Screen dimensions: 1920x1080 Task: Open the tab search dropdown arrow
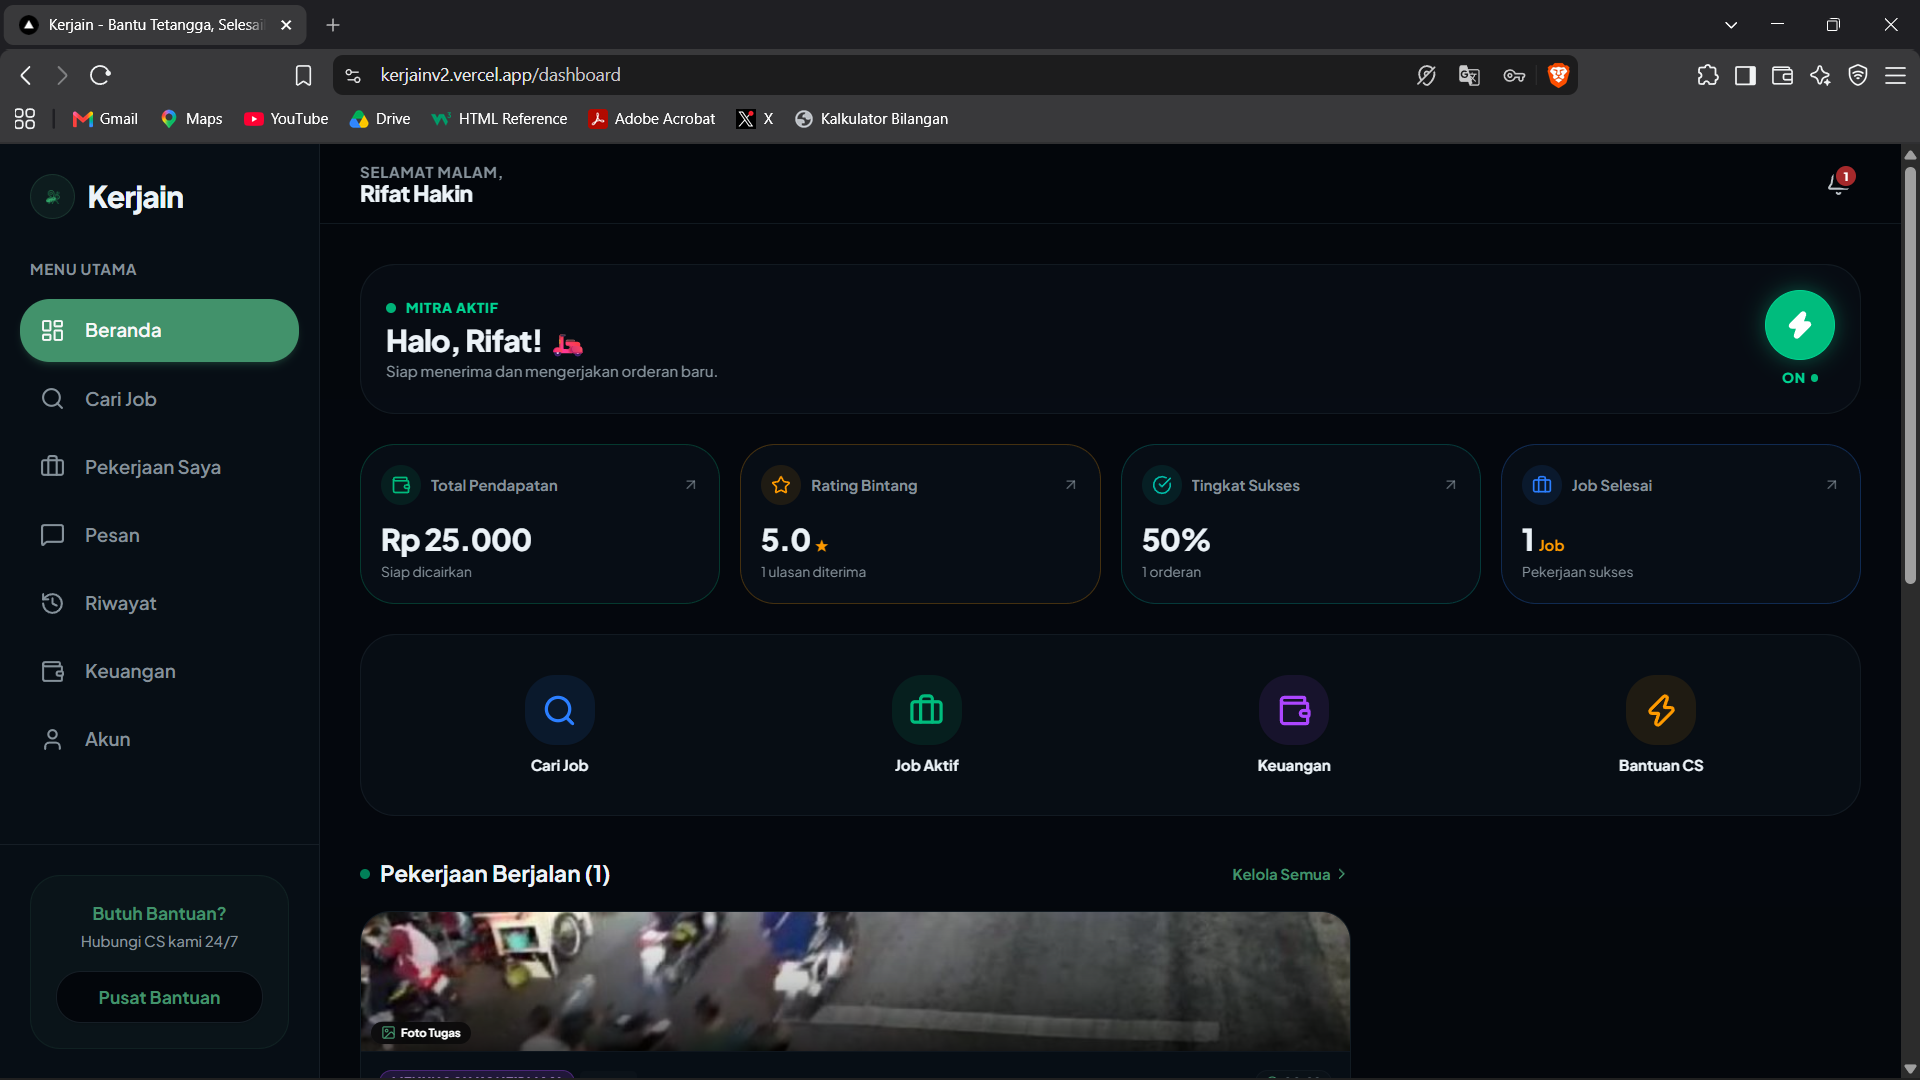coord(1731,25)
